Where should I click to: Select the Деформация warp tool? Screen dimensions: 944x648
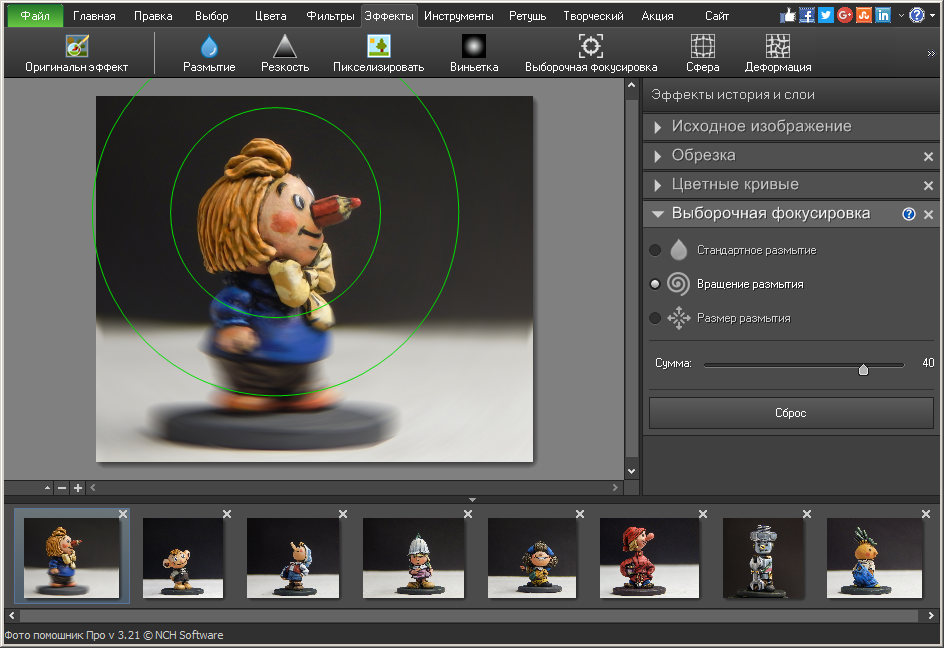pyautogui.click(x=777, y=47)
